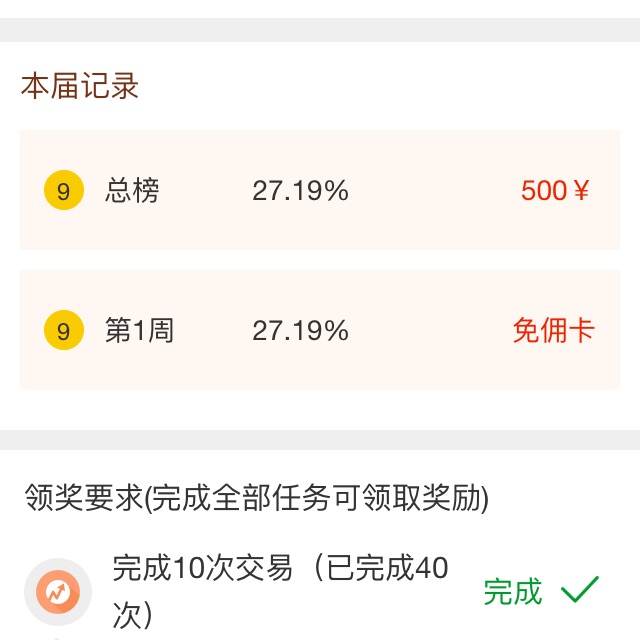Tap the 本届记录 section heading
This screenshot has width=640, height=640.
tap(80, 86)
